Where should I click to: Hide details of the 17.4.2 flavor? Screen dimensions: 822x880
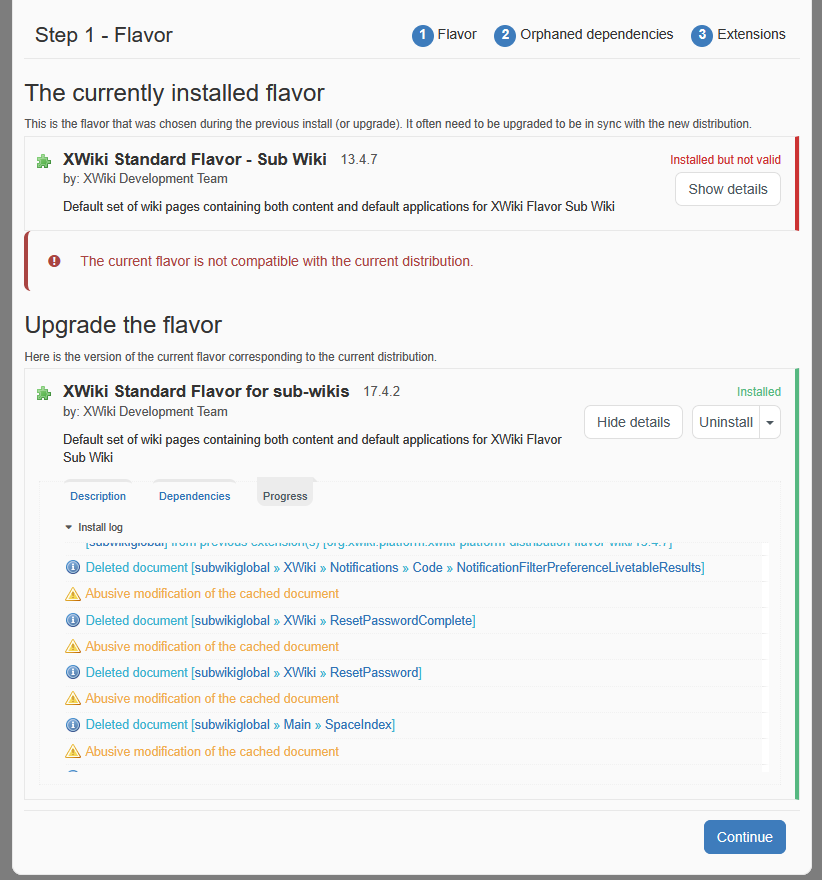(x=633, y=422)
